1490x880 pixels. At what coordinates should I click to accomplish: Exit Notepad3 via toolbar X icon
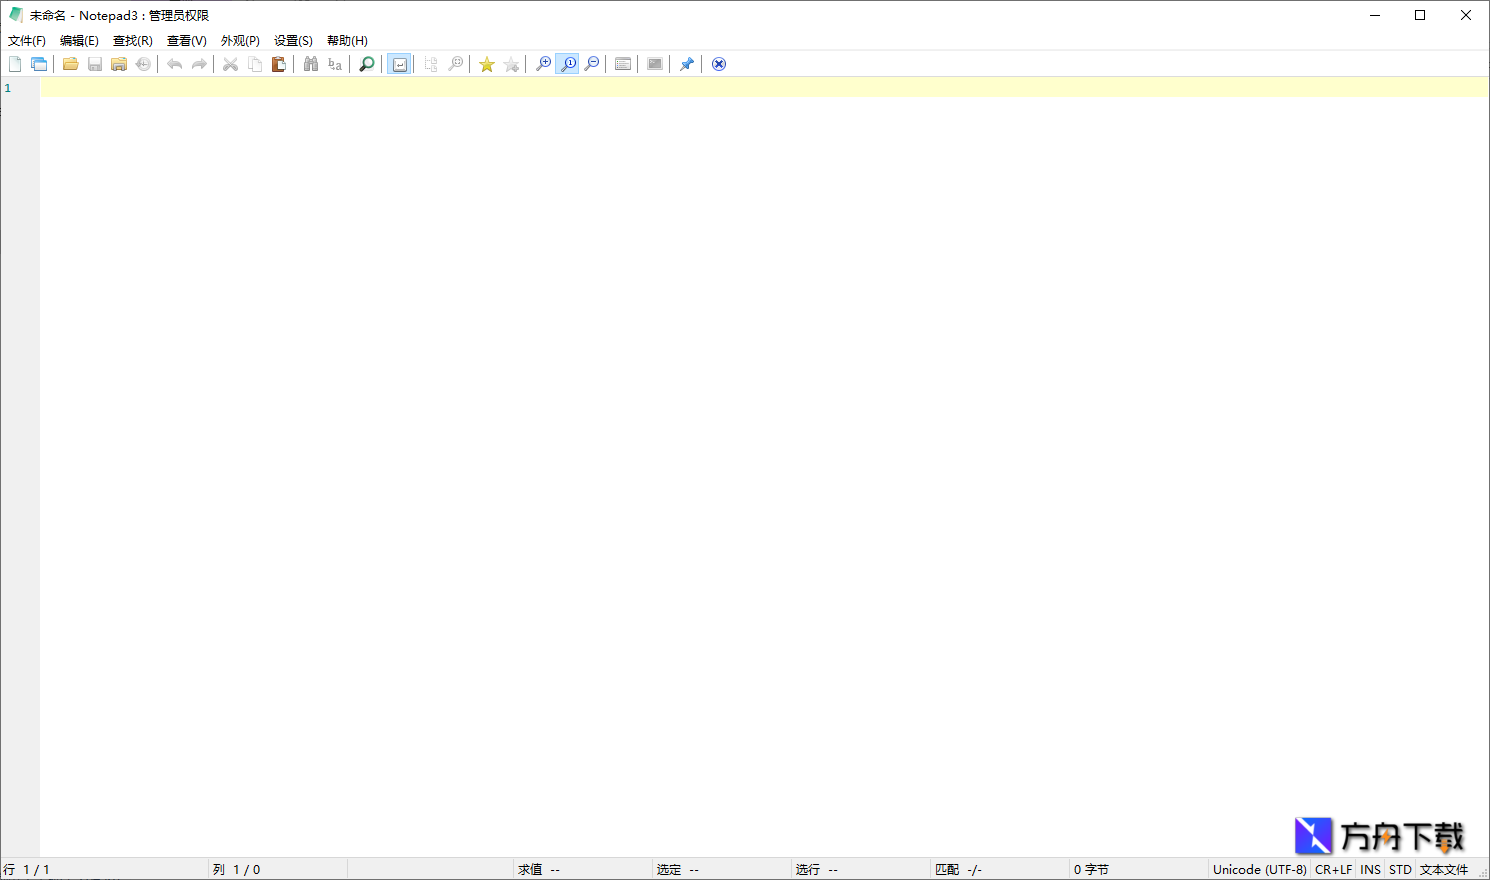click(x=719, y=63)
